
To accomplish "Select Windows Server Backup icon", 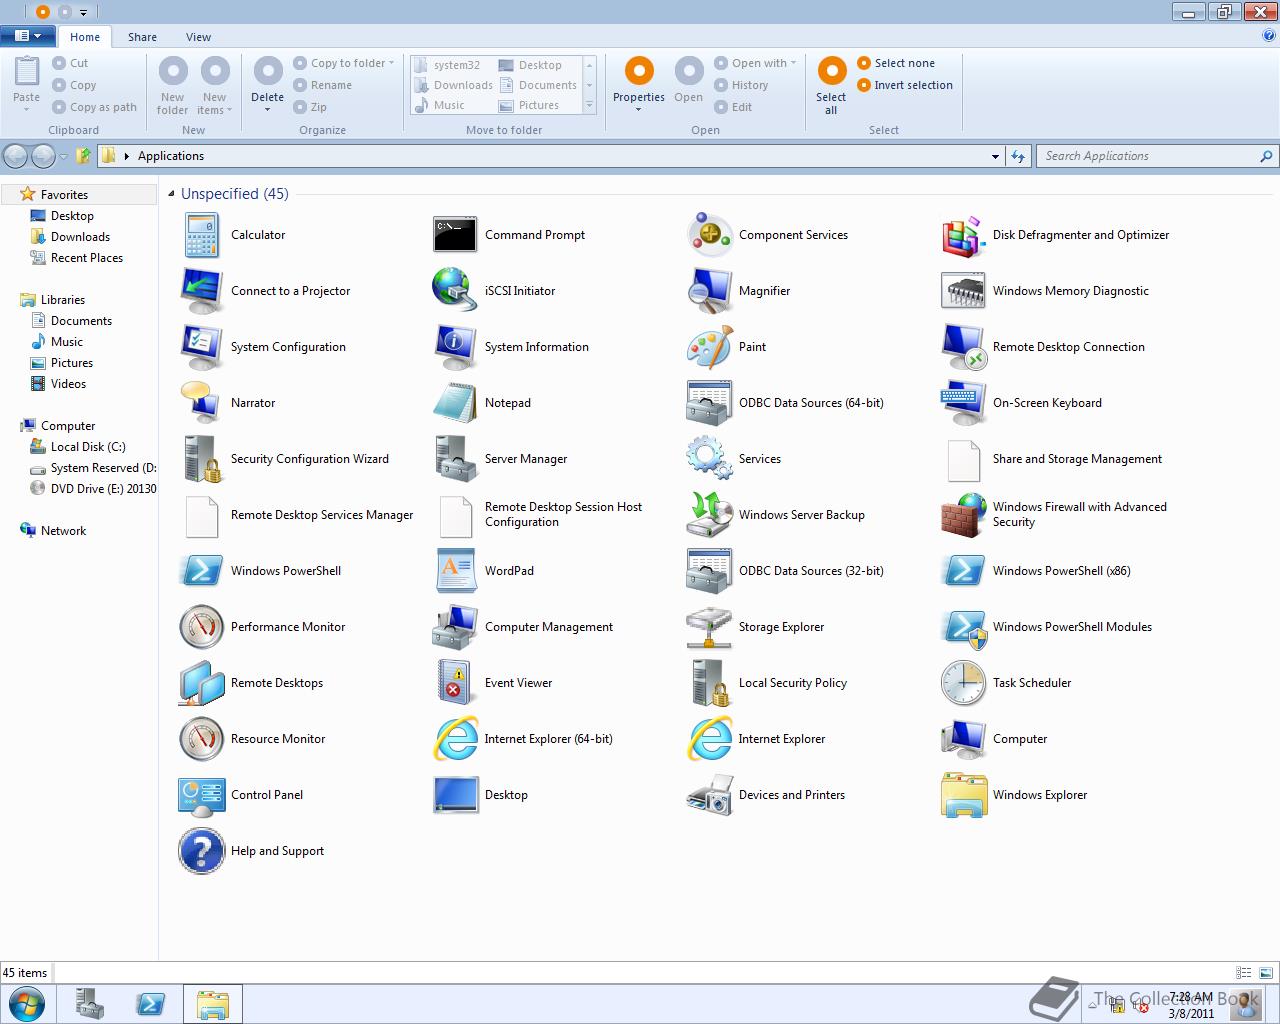I will (710, 515).
